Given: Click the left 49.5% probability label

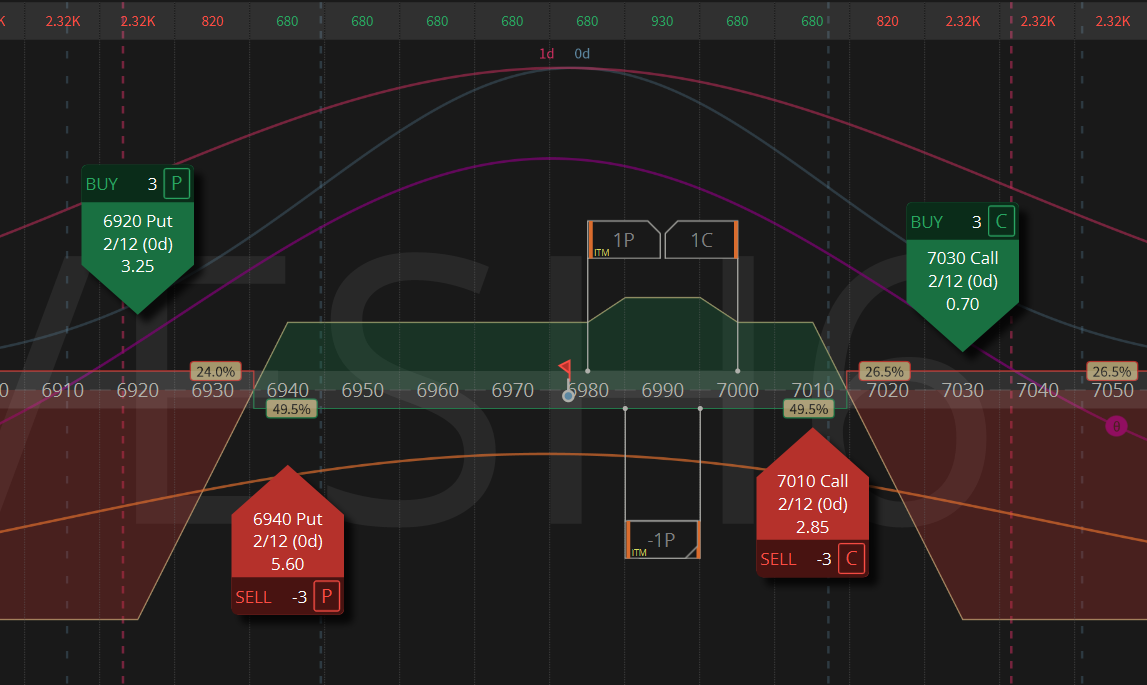Looking at the screenshot, I should 292,409.
